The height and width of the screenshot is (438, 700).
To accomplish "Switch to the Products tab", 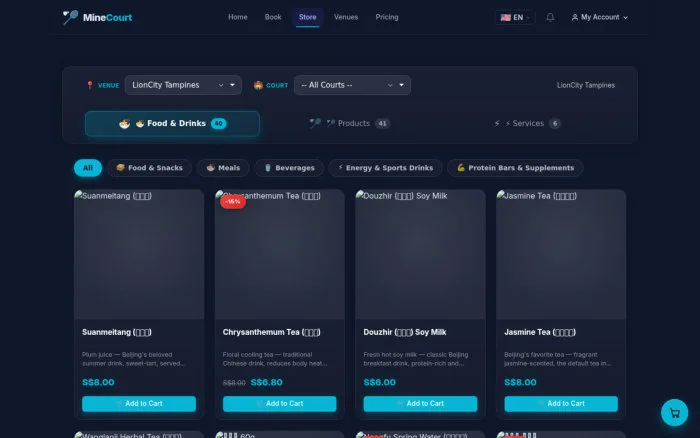I will point(350,123).
